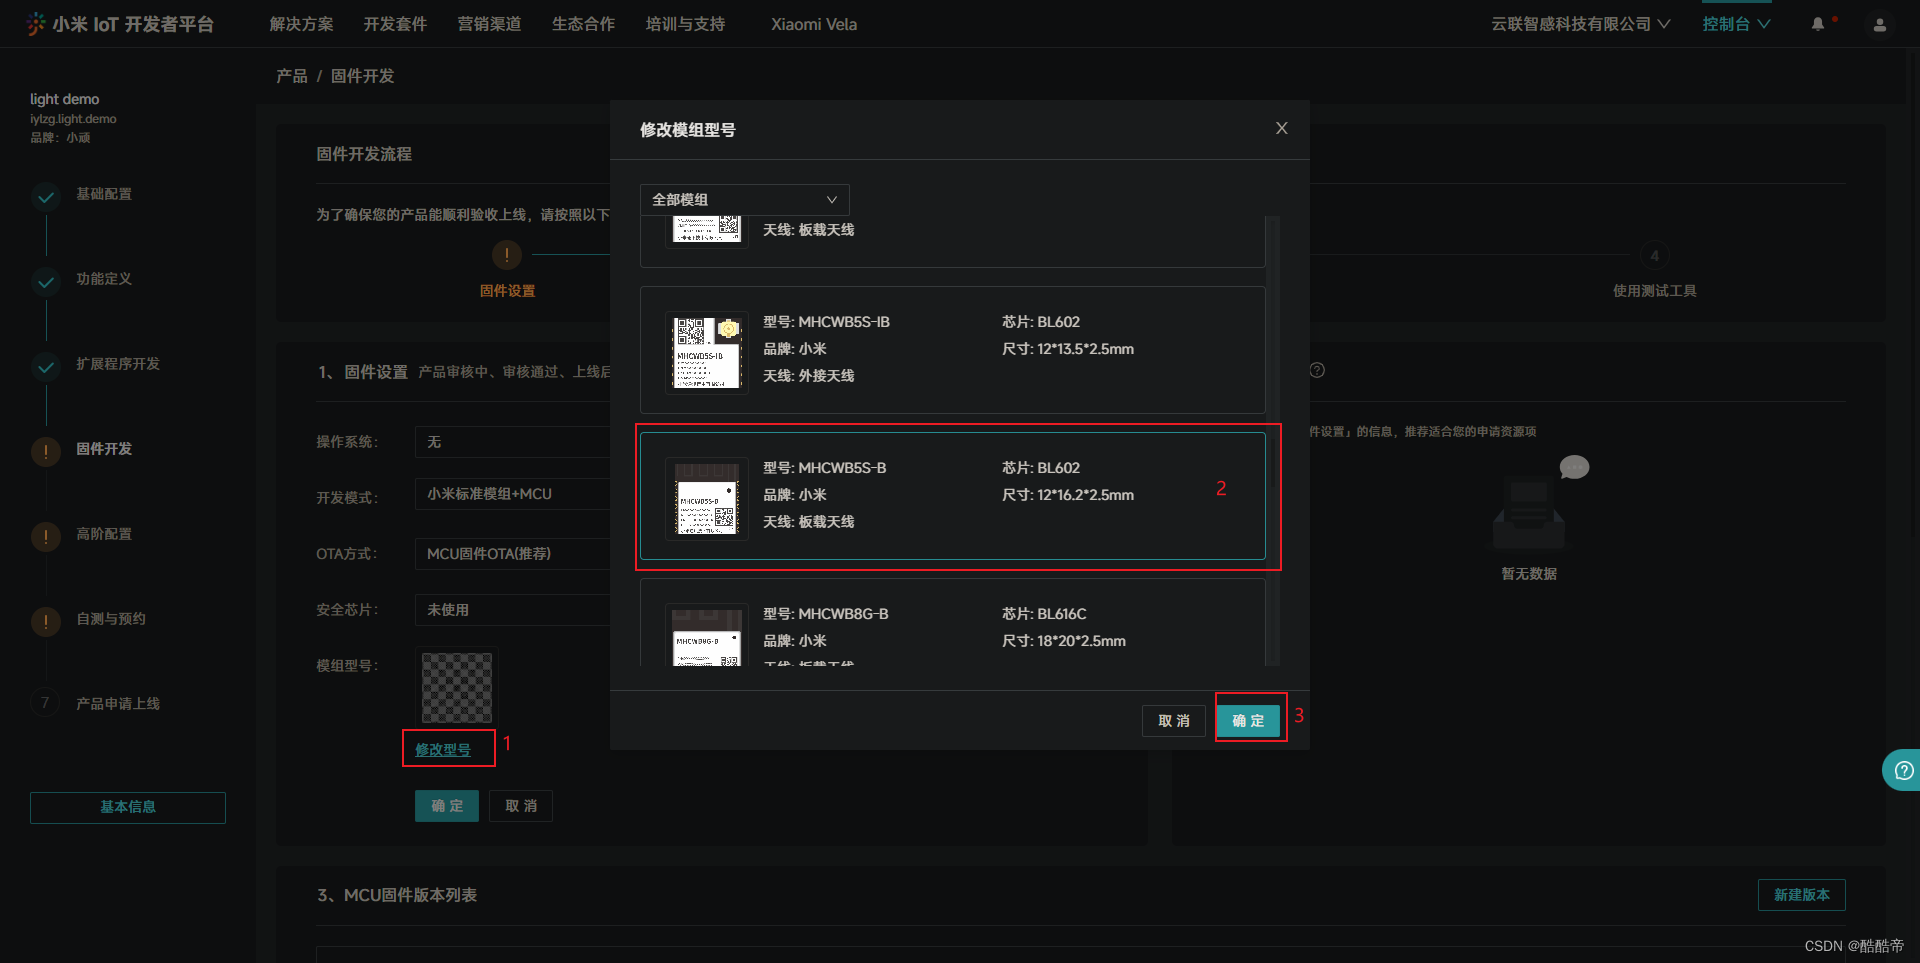
Task: Open the floating help question icon
Action: (1904, 770)
